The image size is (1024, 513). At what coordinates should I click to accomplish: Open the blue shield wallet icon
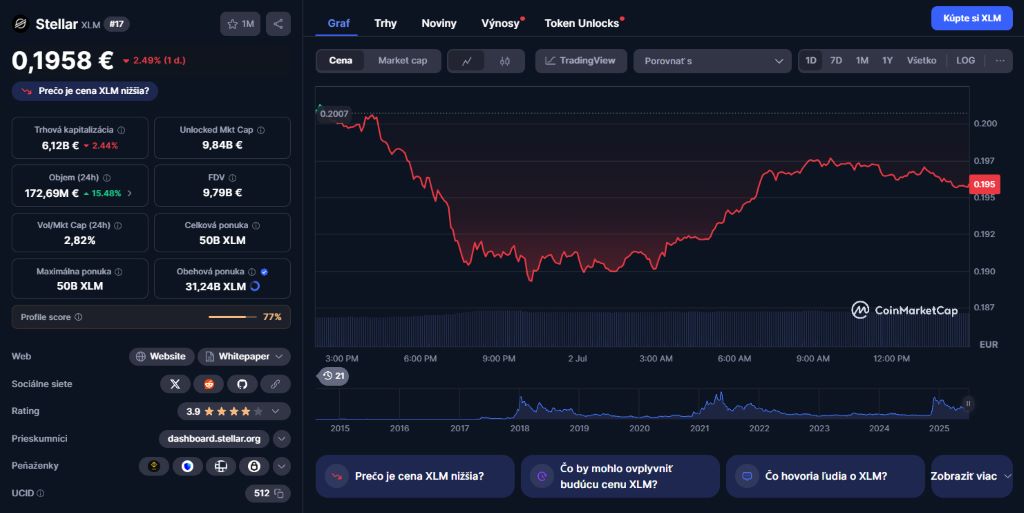(187, 466)
